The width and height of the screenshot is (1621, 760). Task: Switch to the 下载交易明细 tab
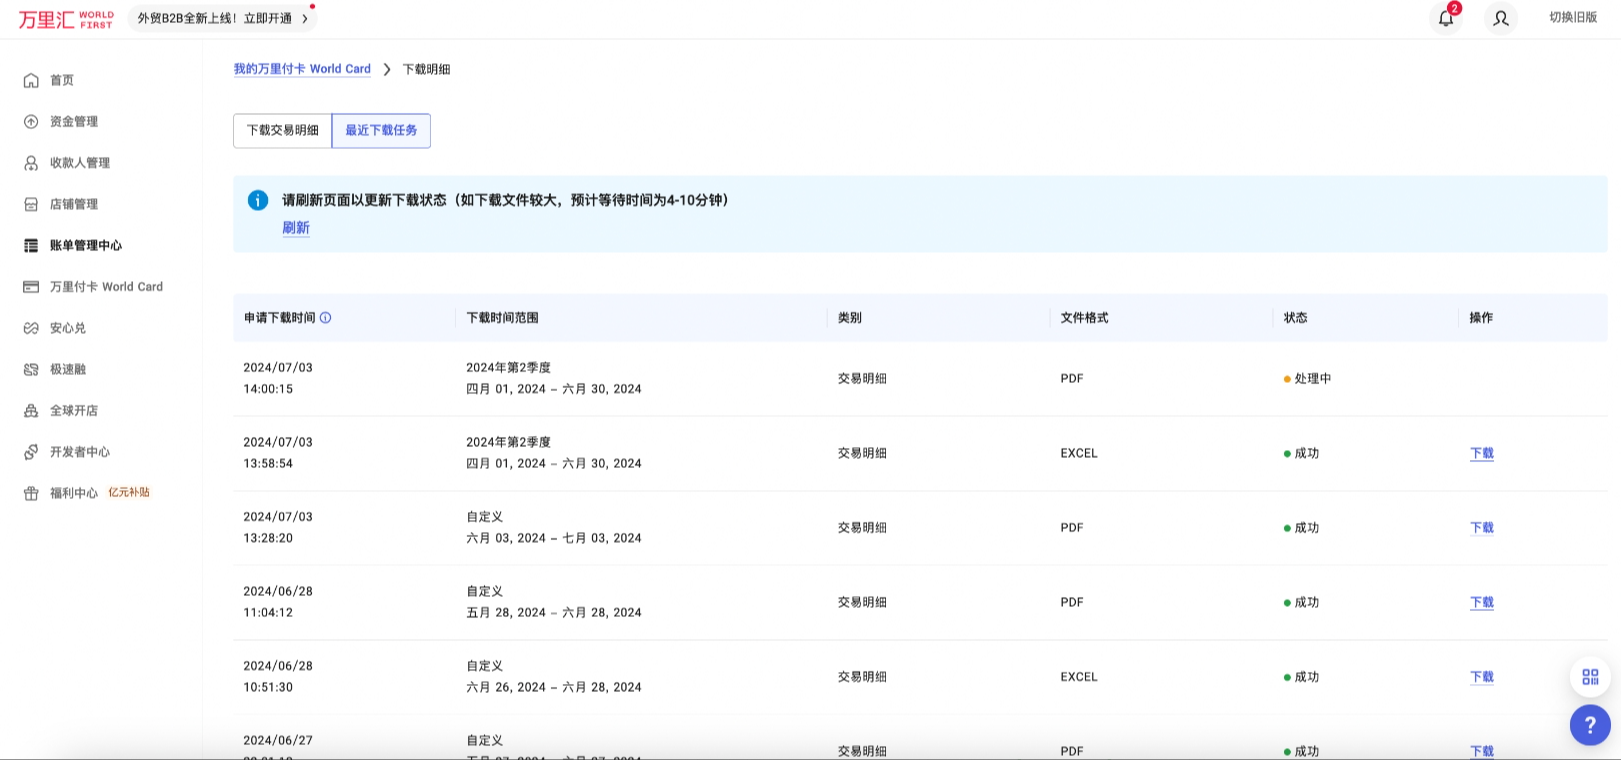pyautogui.click(x=282, y=131)
